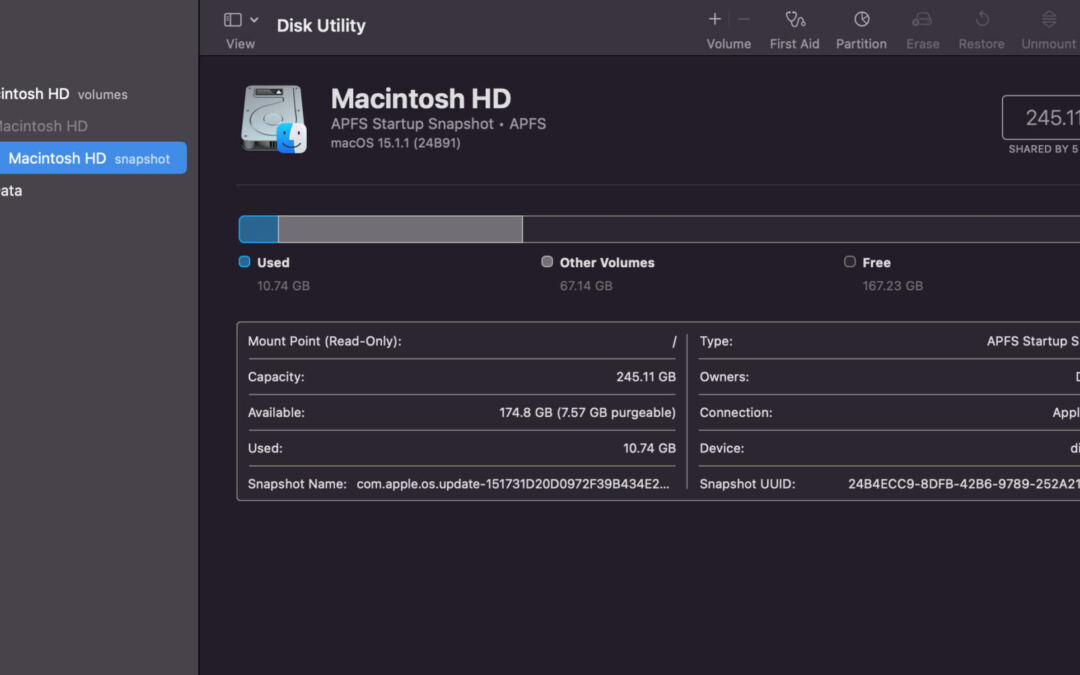Click the Macintosh HD drive icon
This screenshot has width=1080, height=675.
click(x=273, y=119)
